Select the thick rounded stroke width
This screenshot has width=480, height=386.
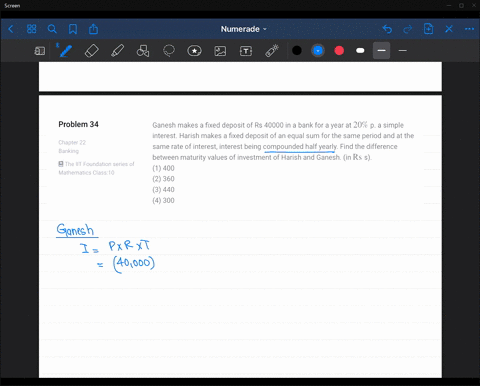tap(360, 51)
